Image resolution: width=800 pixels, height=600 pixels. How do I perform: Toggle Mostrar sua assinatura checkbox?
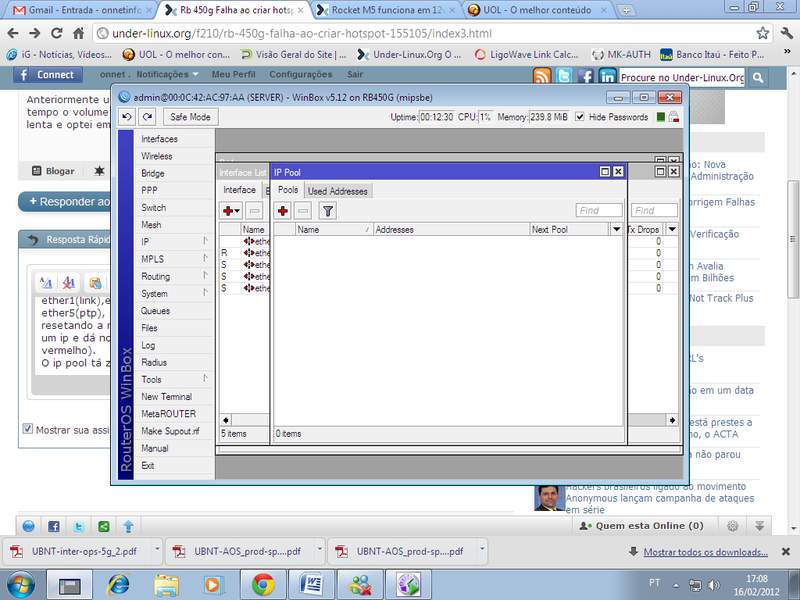point(28,429)
